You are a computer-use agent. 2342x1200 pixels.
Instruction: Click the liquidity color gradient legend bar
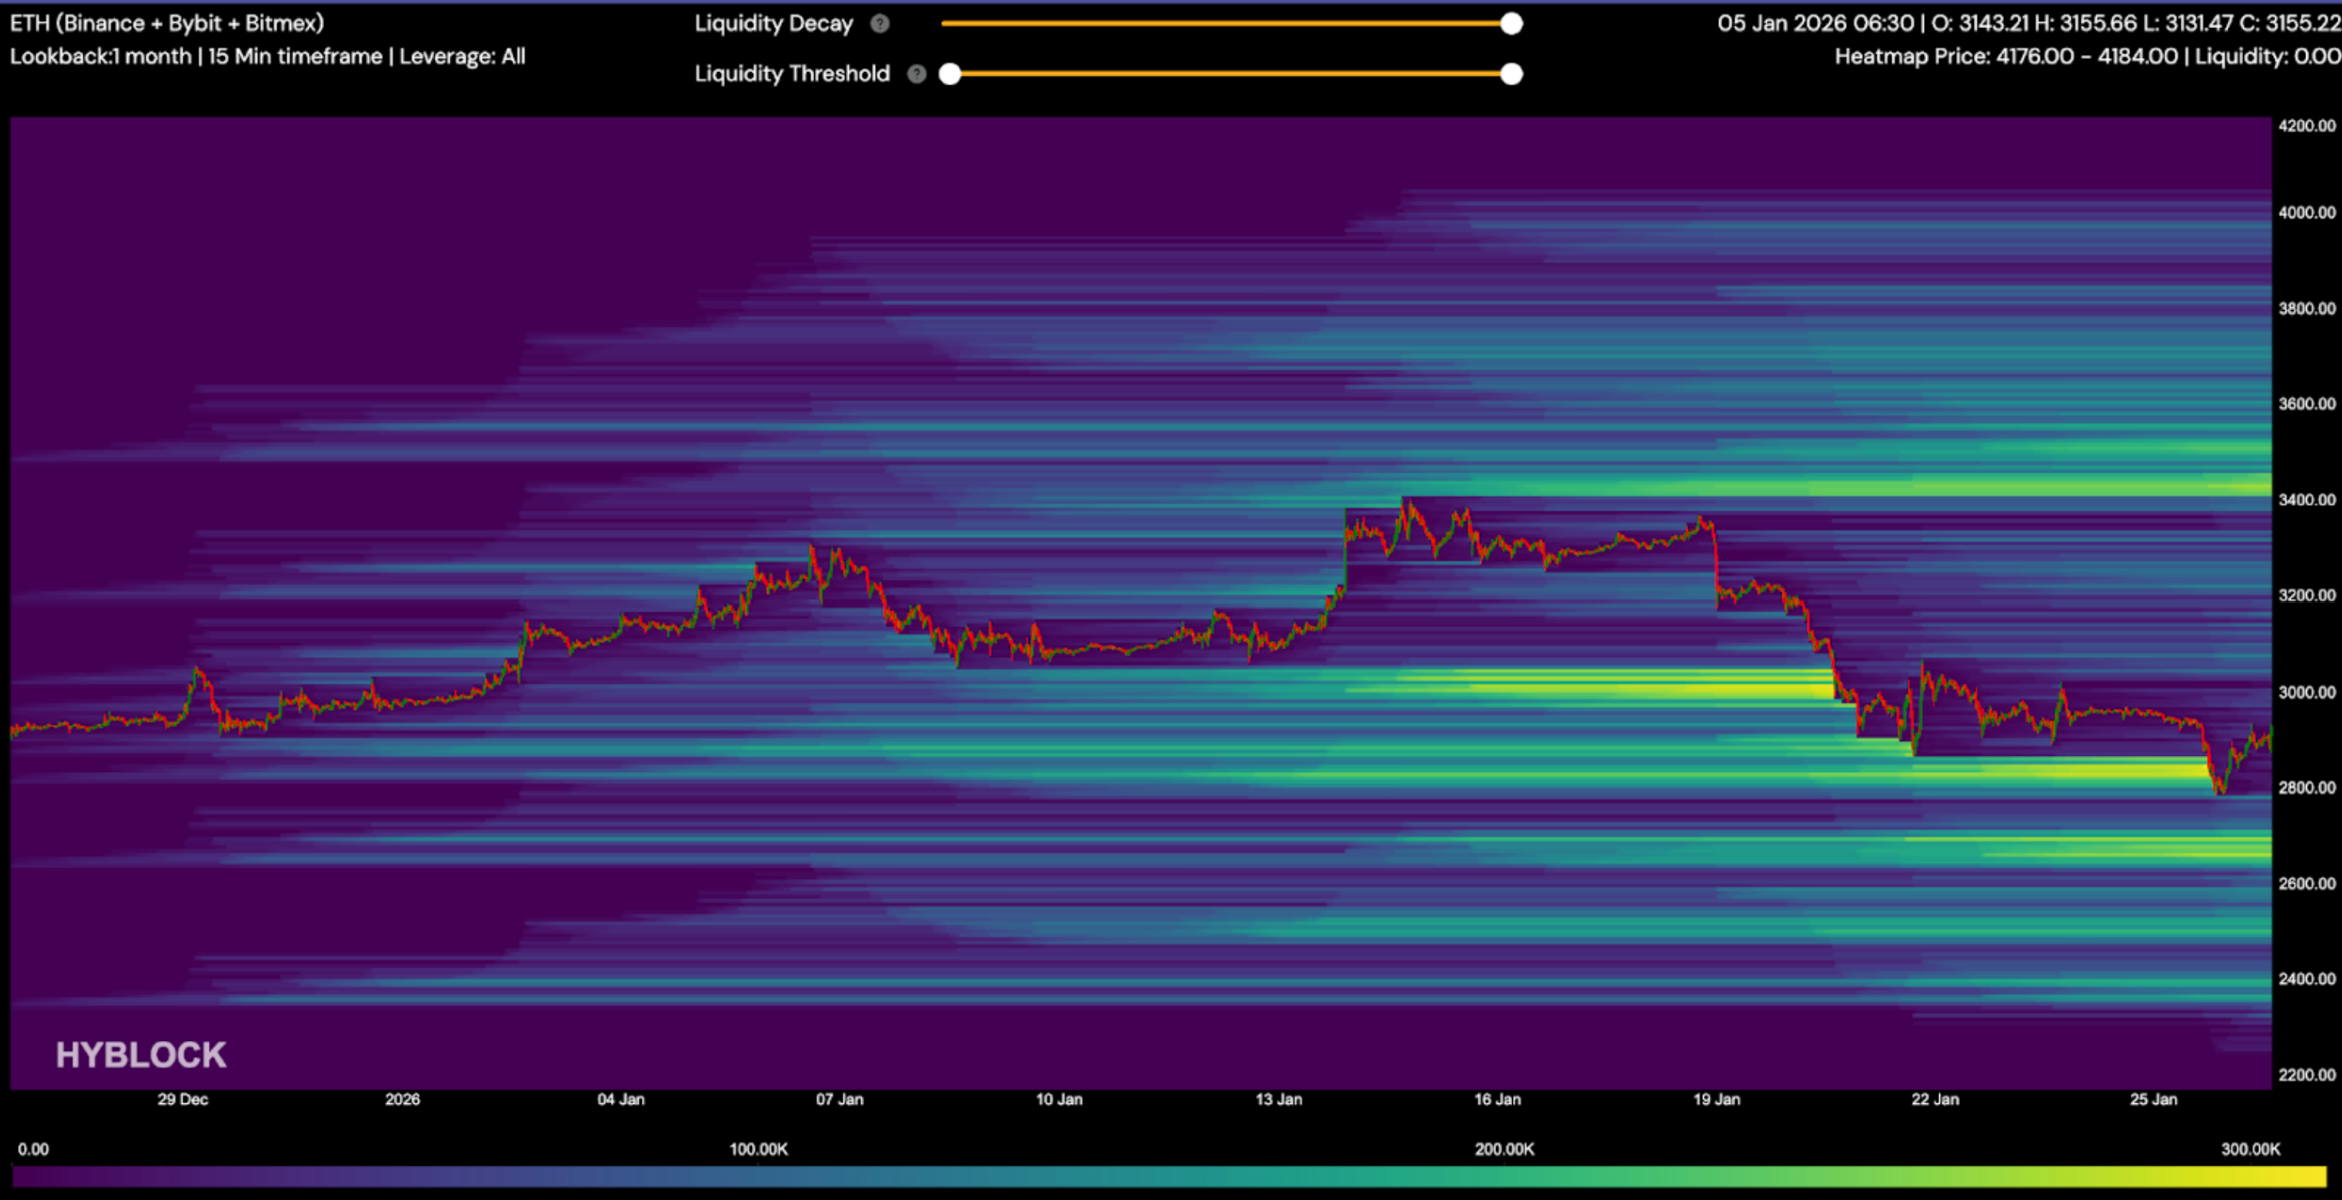pyautogui.click(x=1169, y=1178)
